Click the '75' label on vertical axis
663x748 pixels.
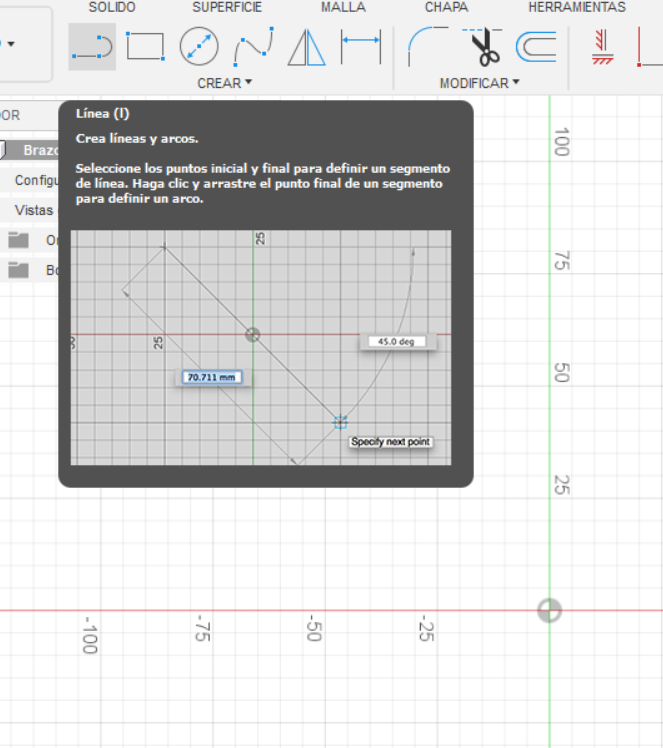[562, 260]
